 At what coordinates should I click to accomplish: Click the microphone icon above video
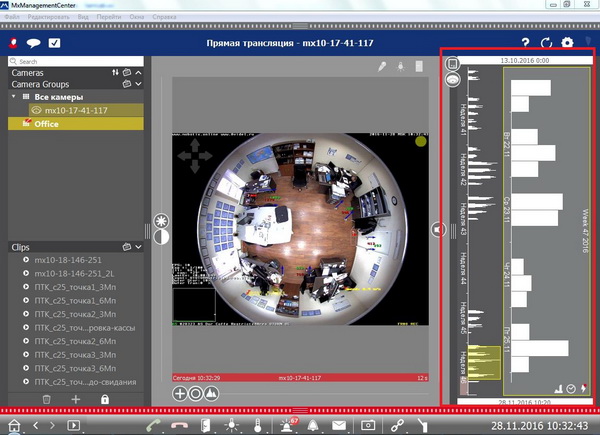tap(382, 66)
